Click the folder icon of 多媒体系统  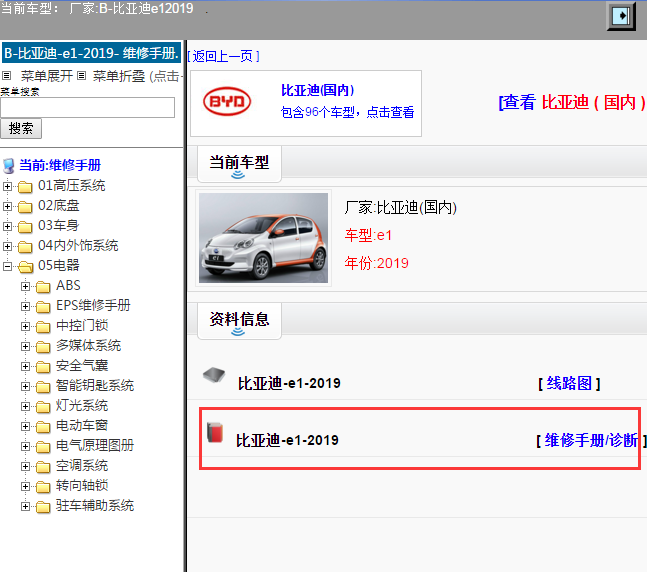[x=43, y=347]
